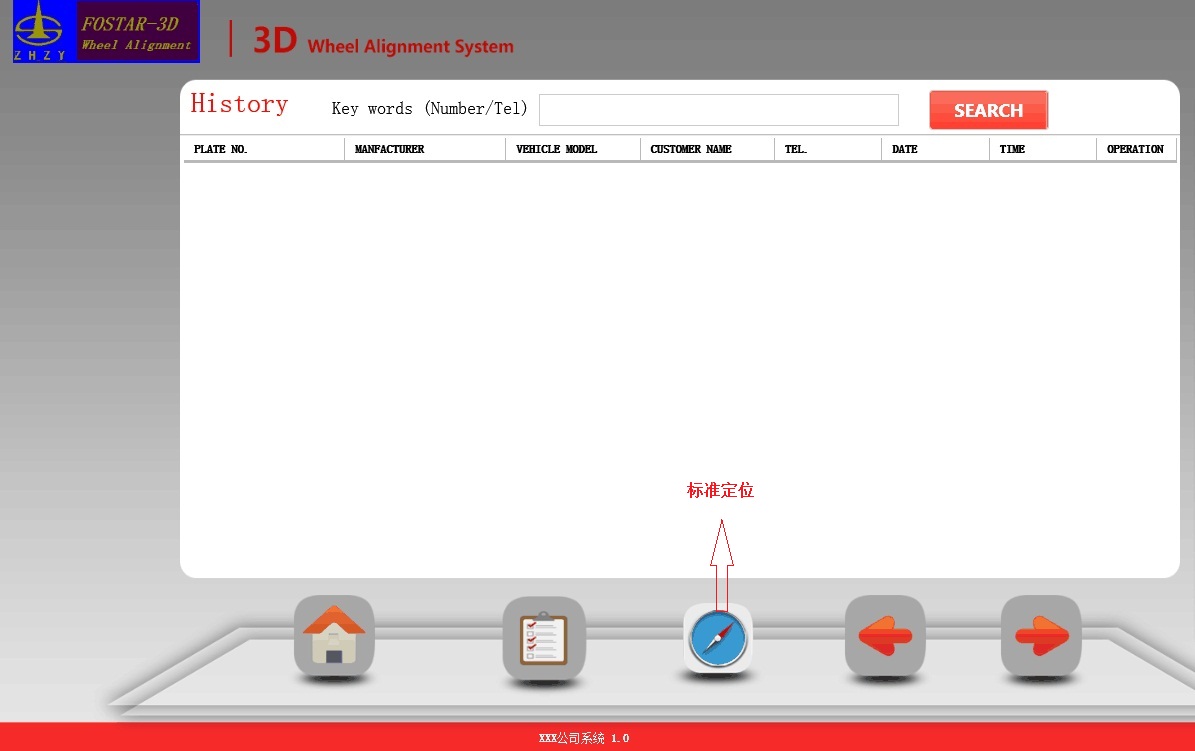Sort records by DATE column

point(904,149)
